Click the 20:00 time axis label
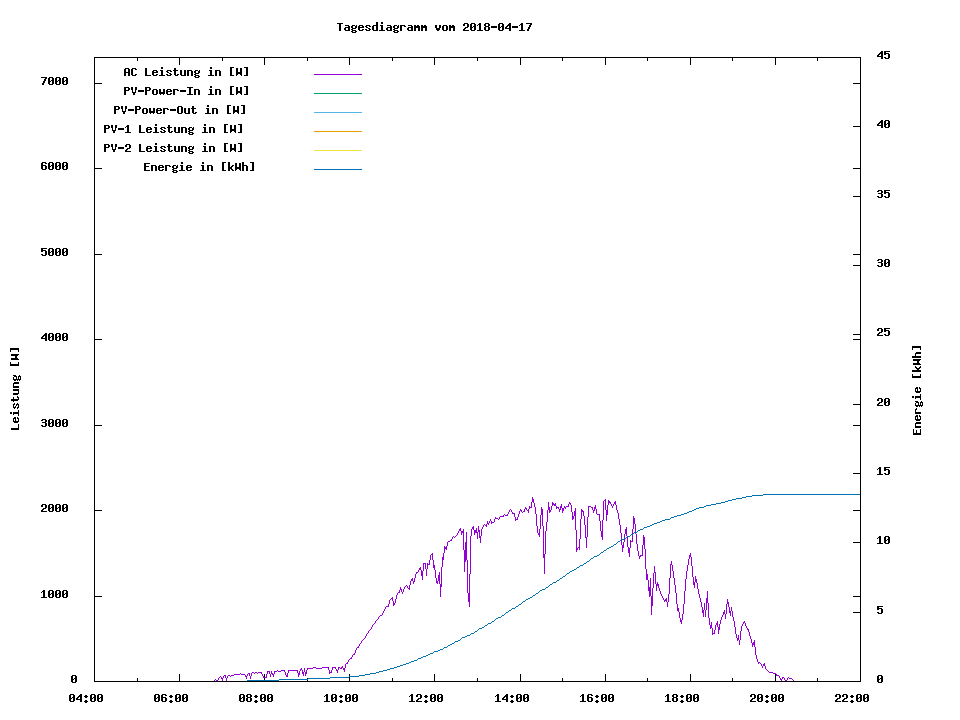This screenshot has width=960, height=720. click(766, 698)
